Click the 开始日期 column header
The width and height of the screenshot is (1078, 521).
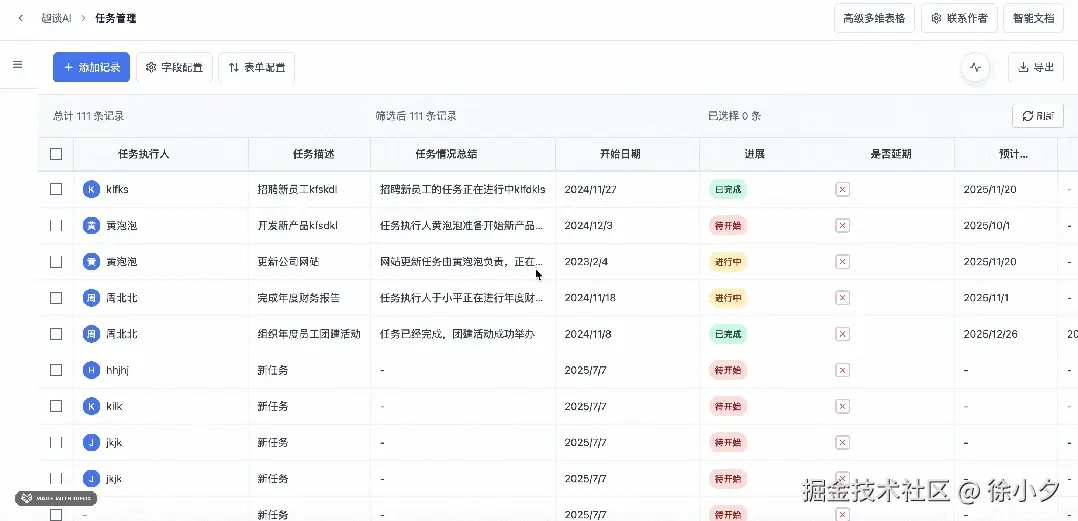pos(620,154)
